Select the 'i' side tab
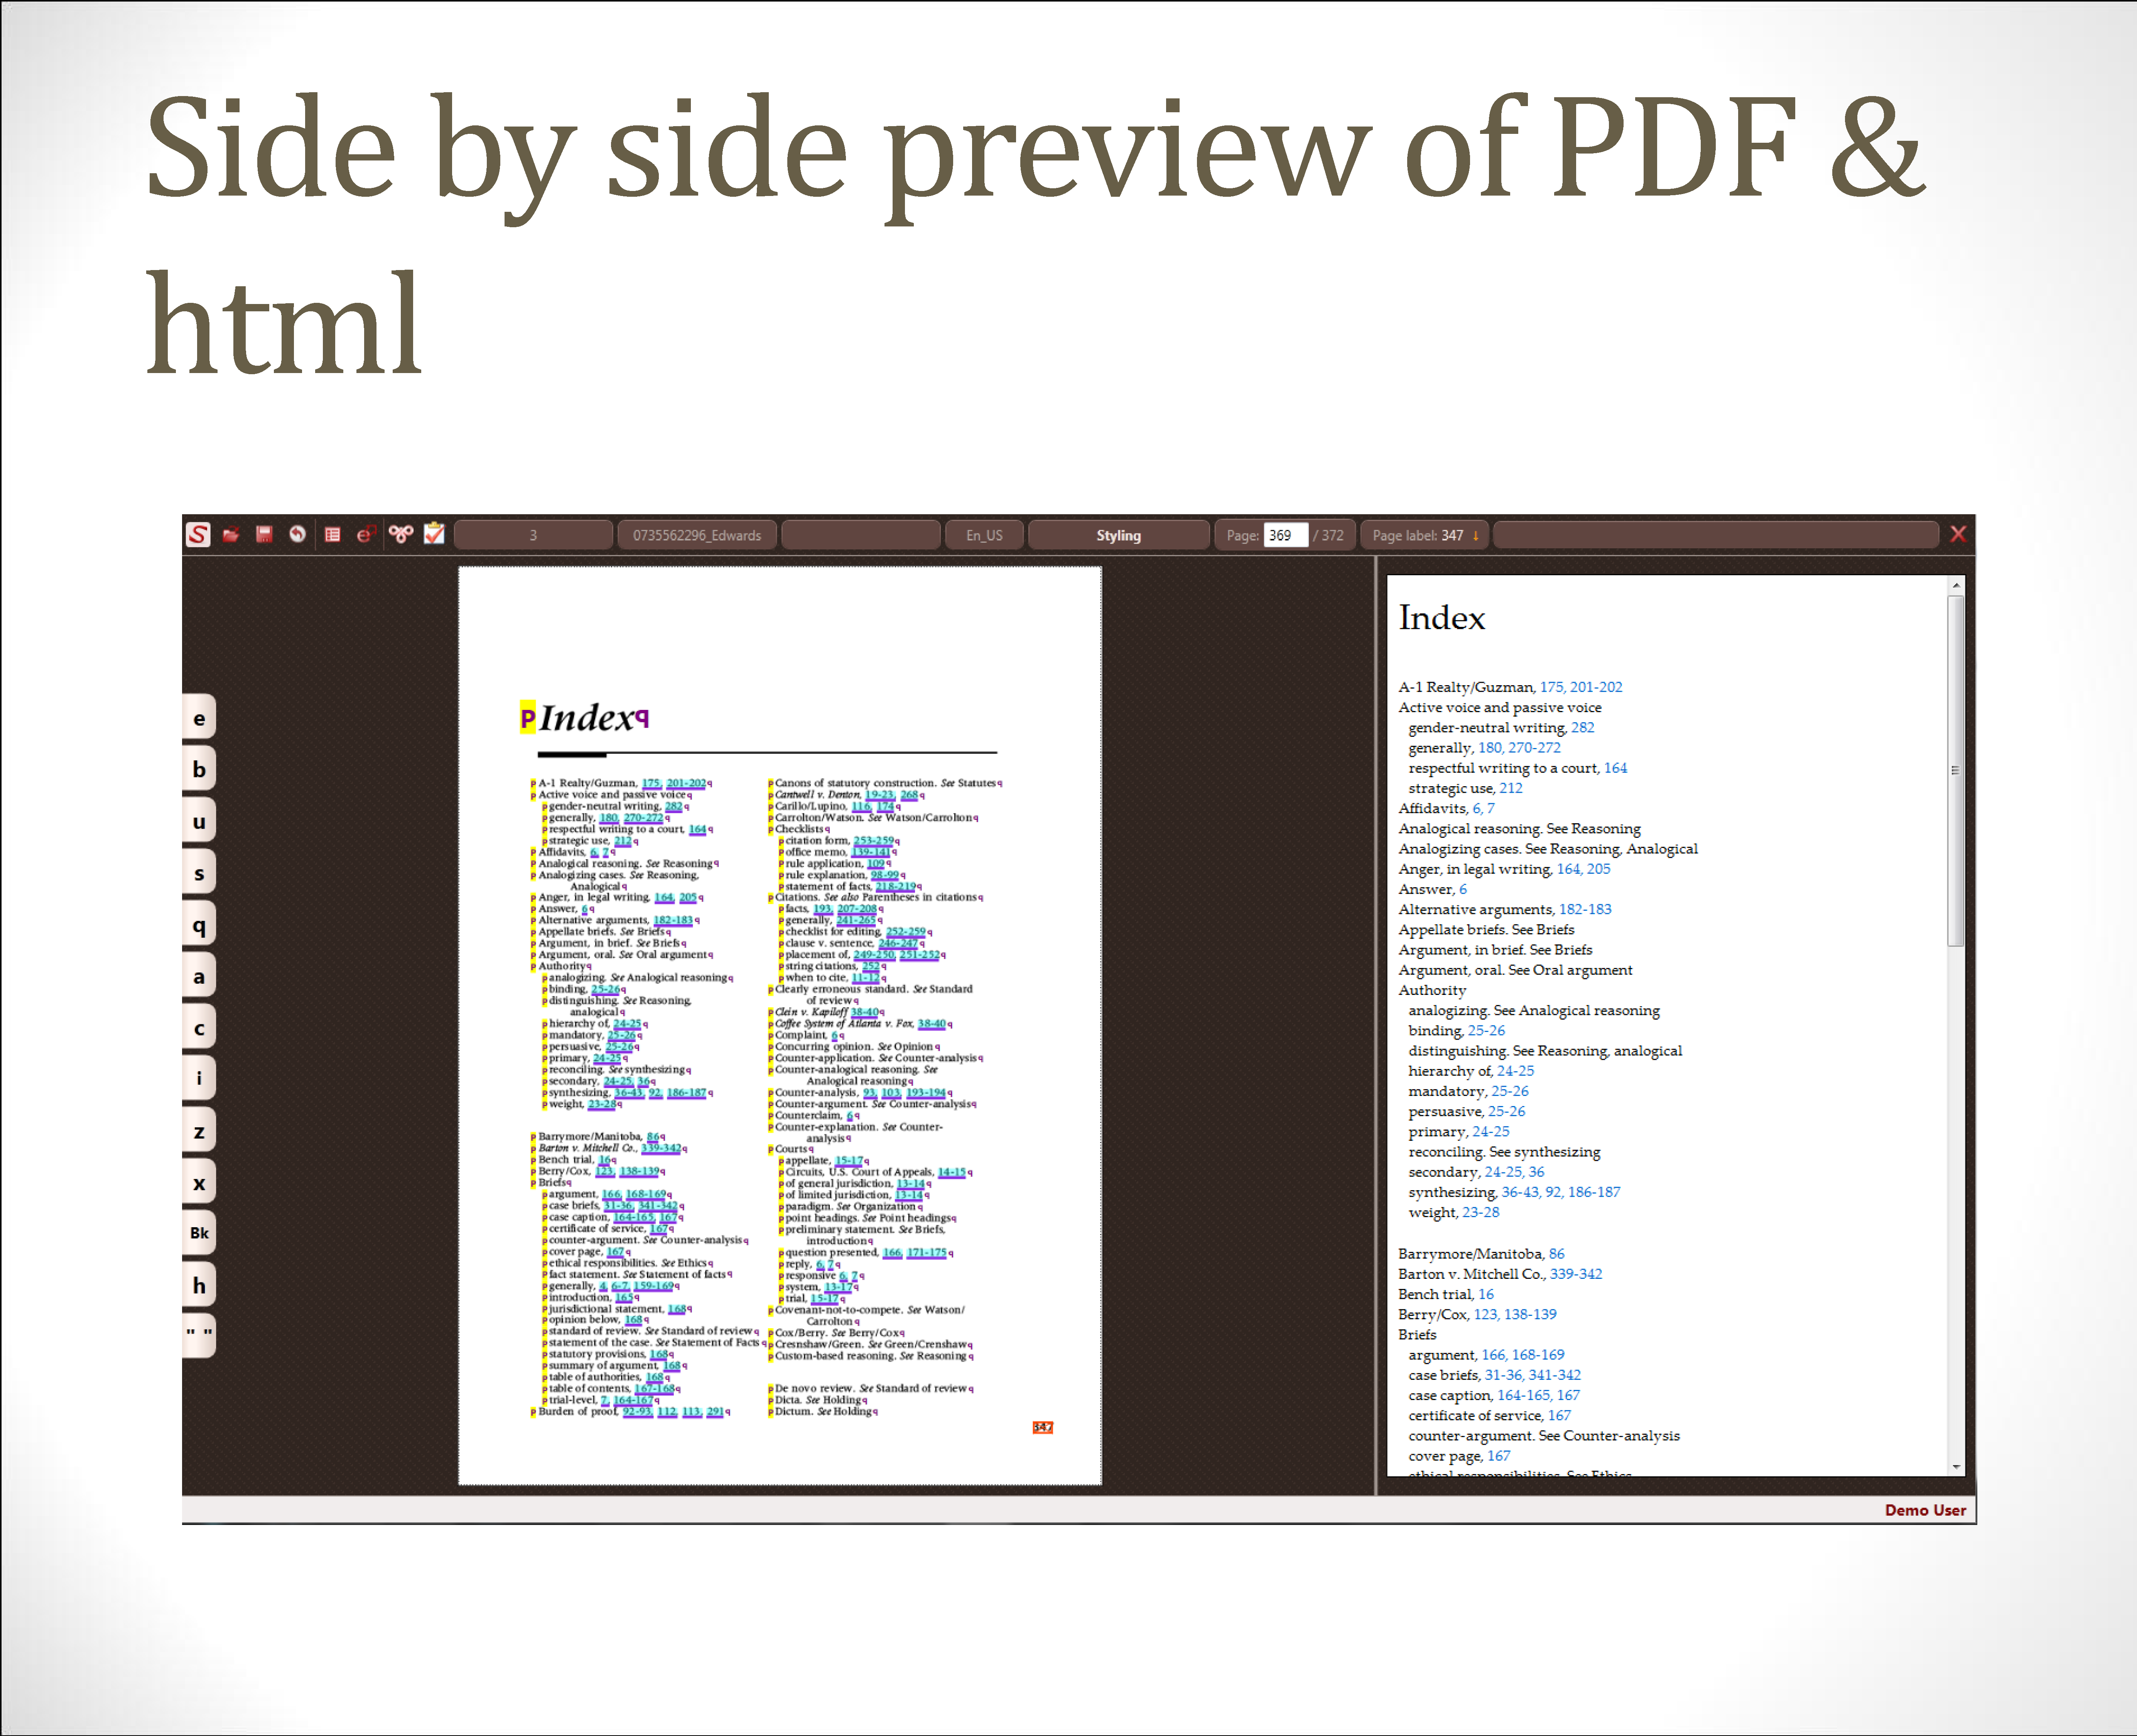 tap(199, 1078)
